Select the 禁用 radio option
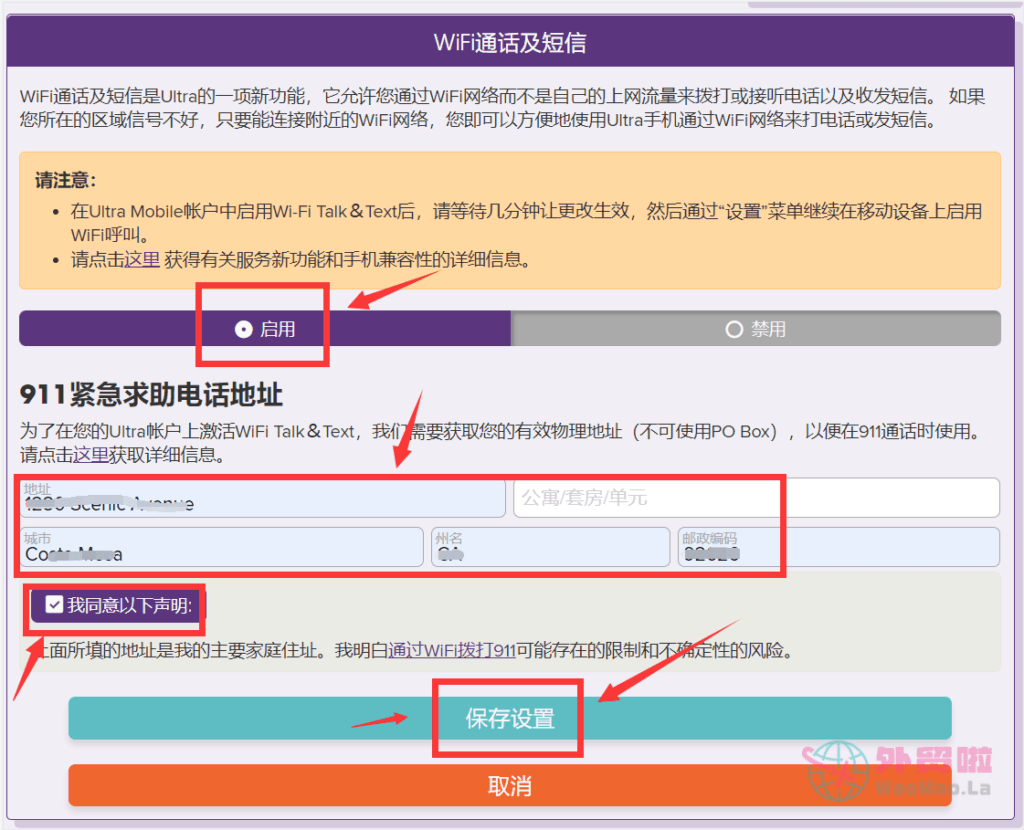 734,329
